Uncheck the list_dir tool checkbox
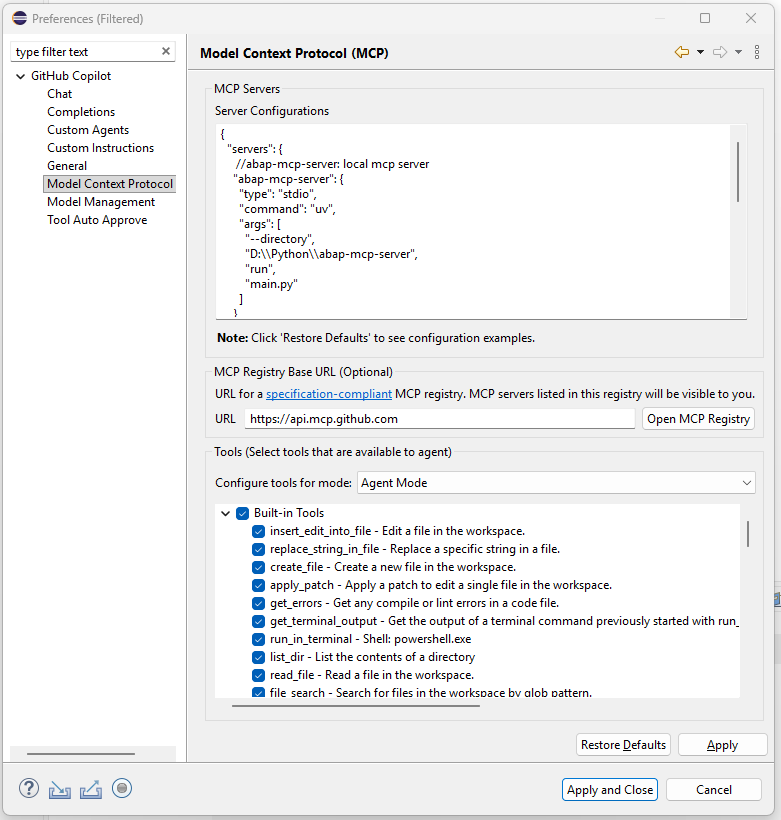 point(258,657)
